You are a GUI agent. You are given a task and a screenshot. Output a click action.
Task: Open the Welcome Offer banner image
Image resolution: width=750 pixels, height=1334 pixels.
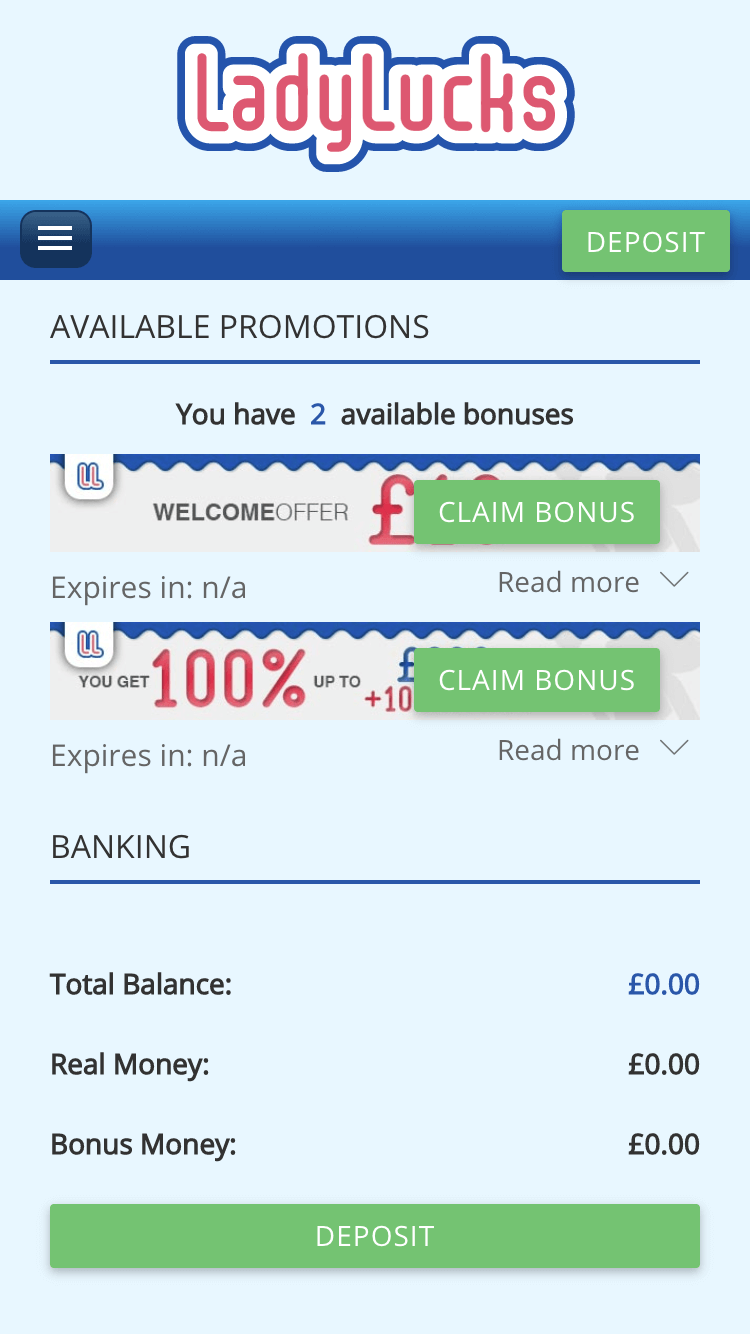(250, 512)
